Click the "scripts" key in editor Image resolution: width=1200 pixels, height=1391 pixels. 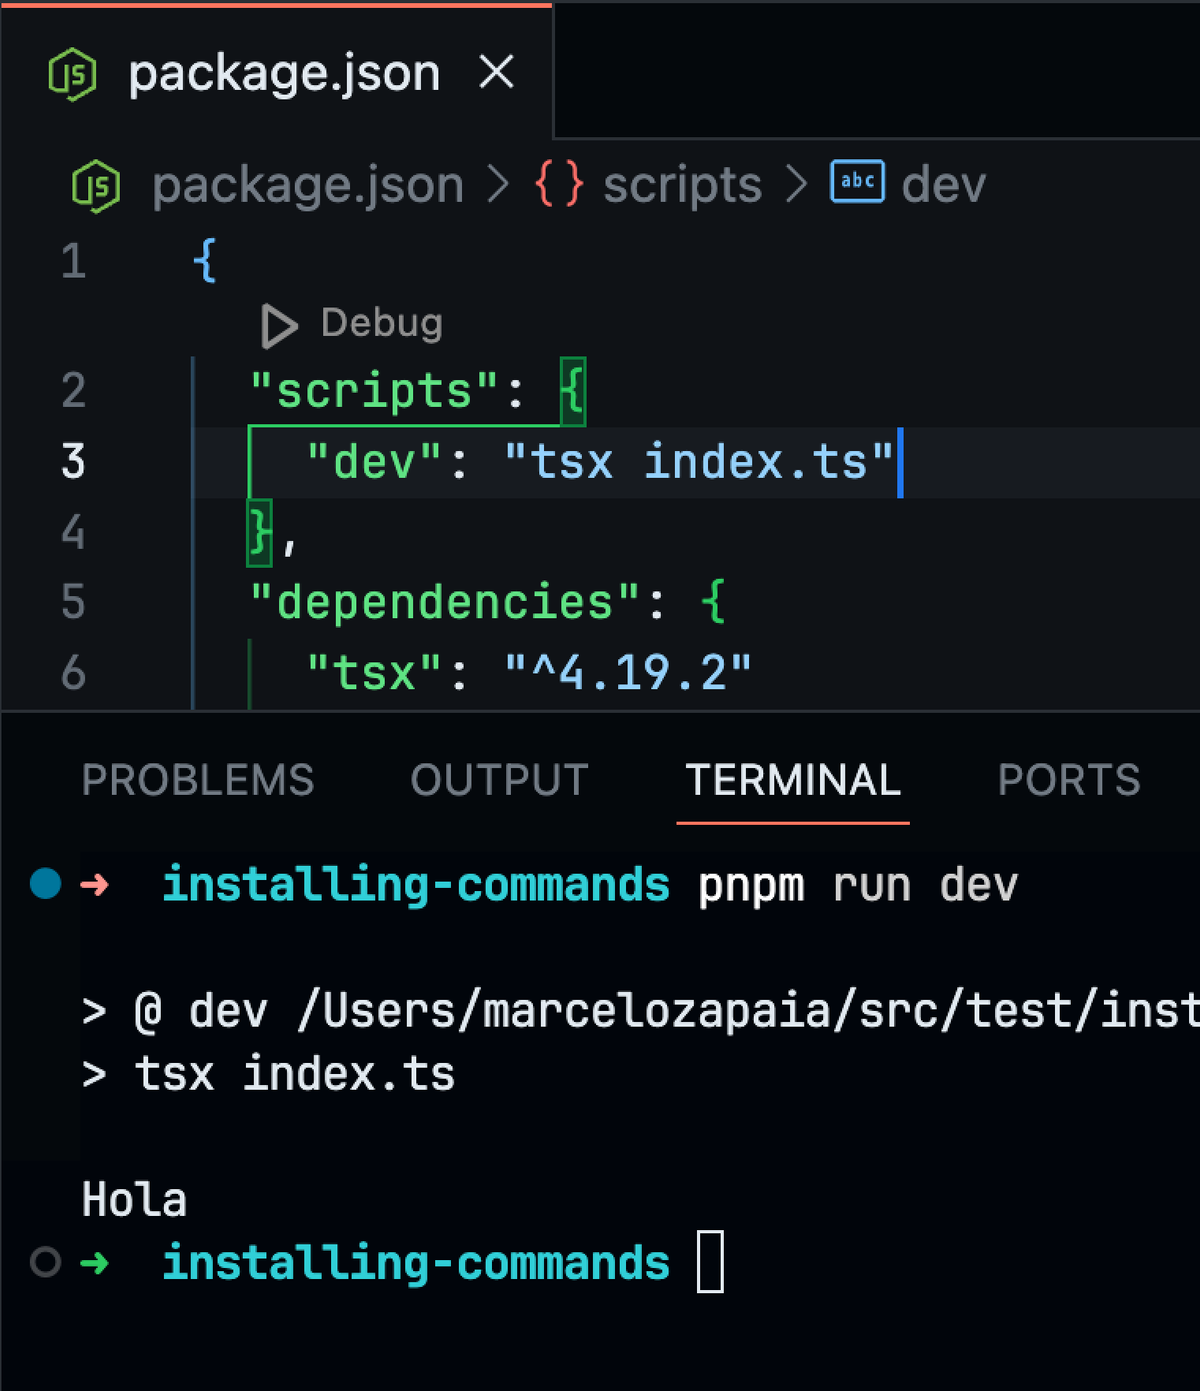pos(374,390)
